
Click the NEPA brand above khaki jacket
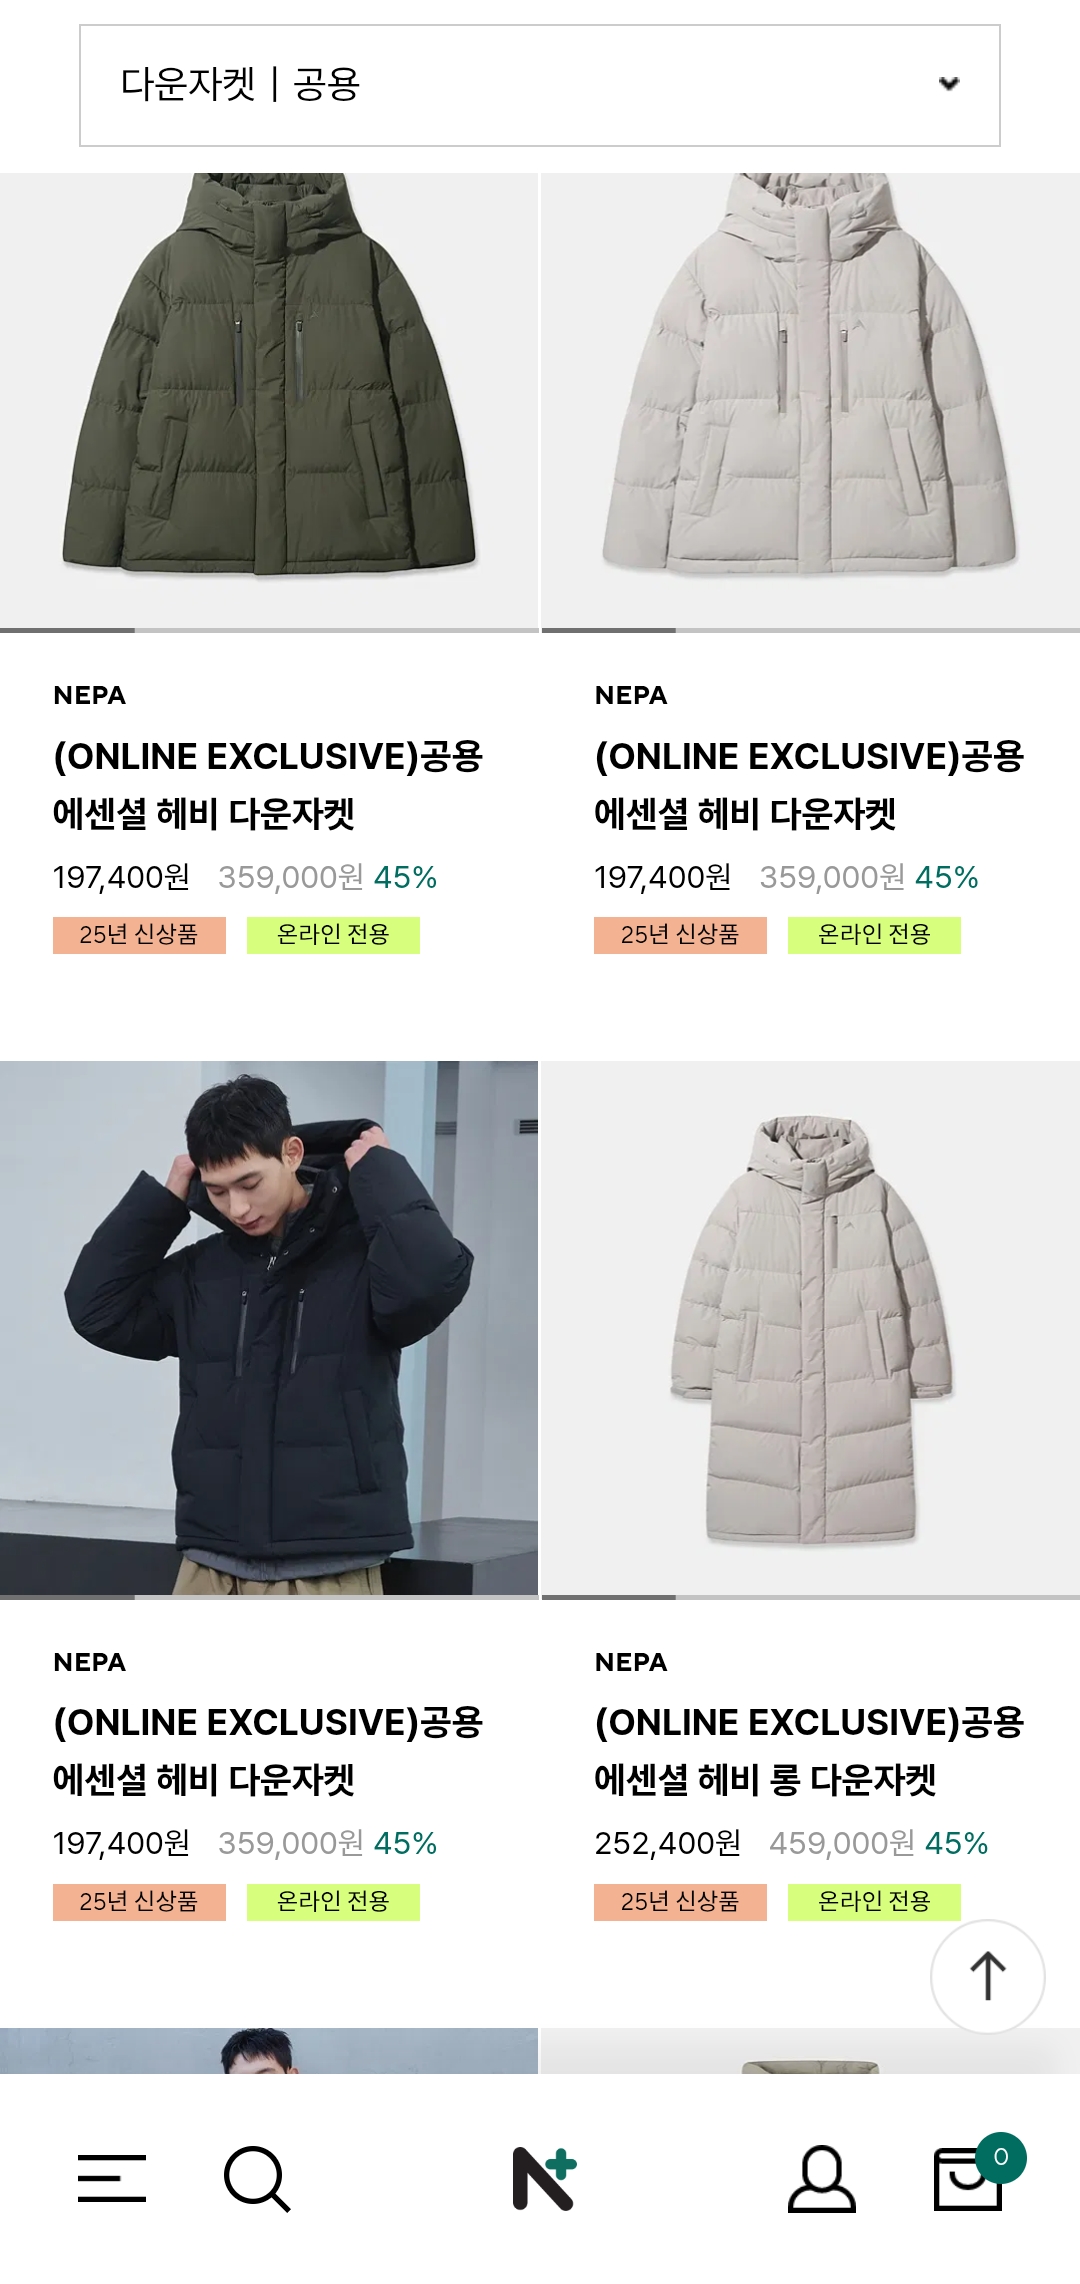click(x=90, y=695)
